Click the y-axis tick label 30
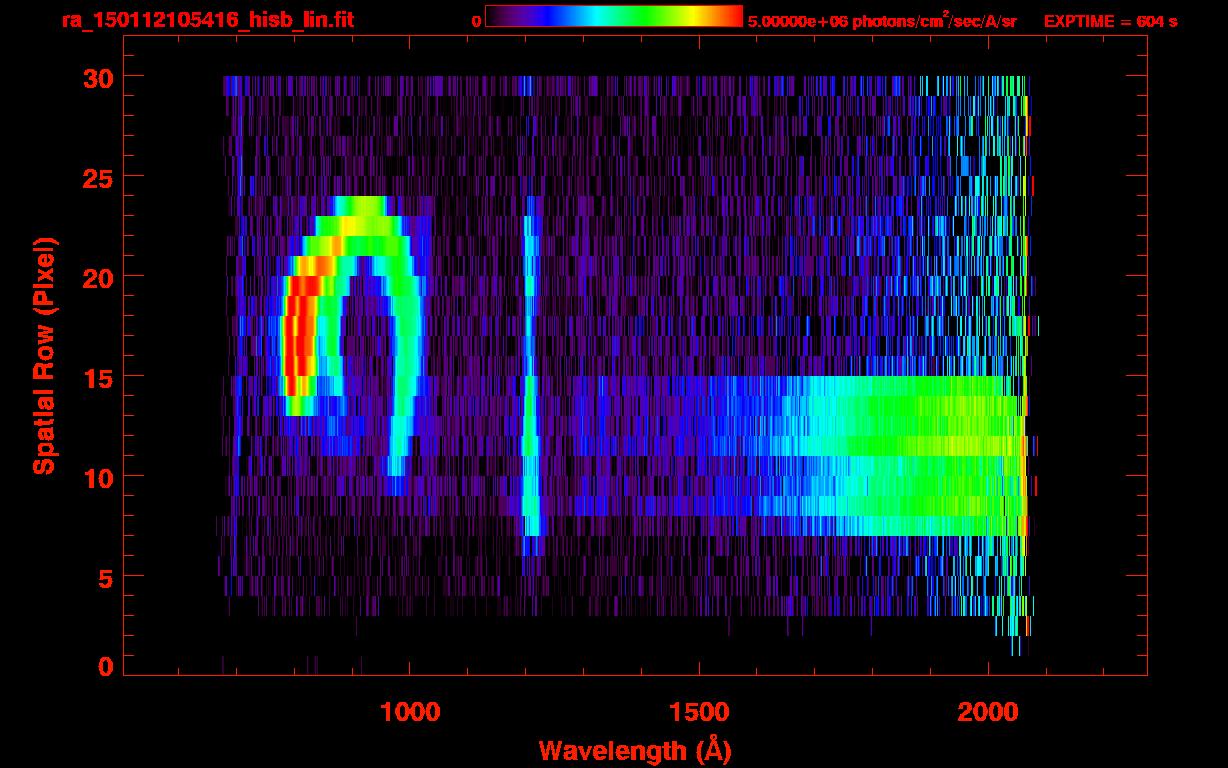 (x=98, y=77)
